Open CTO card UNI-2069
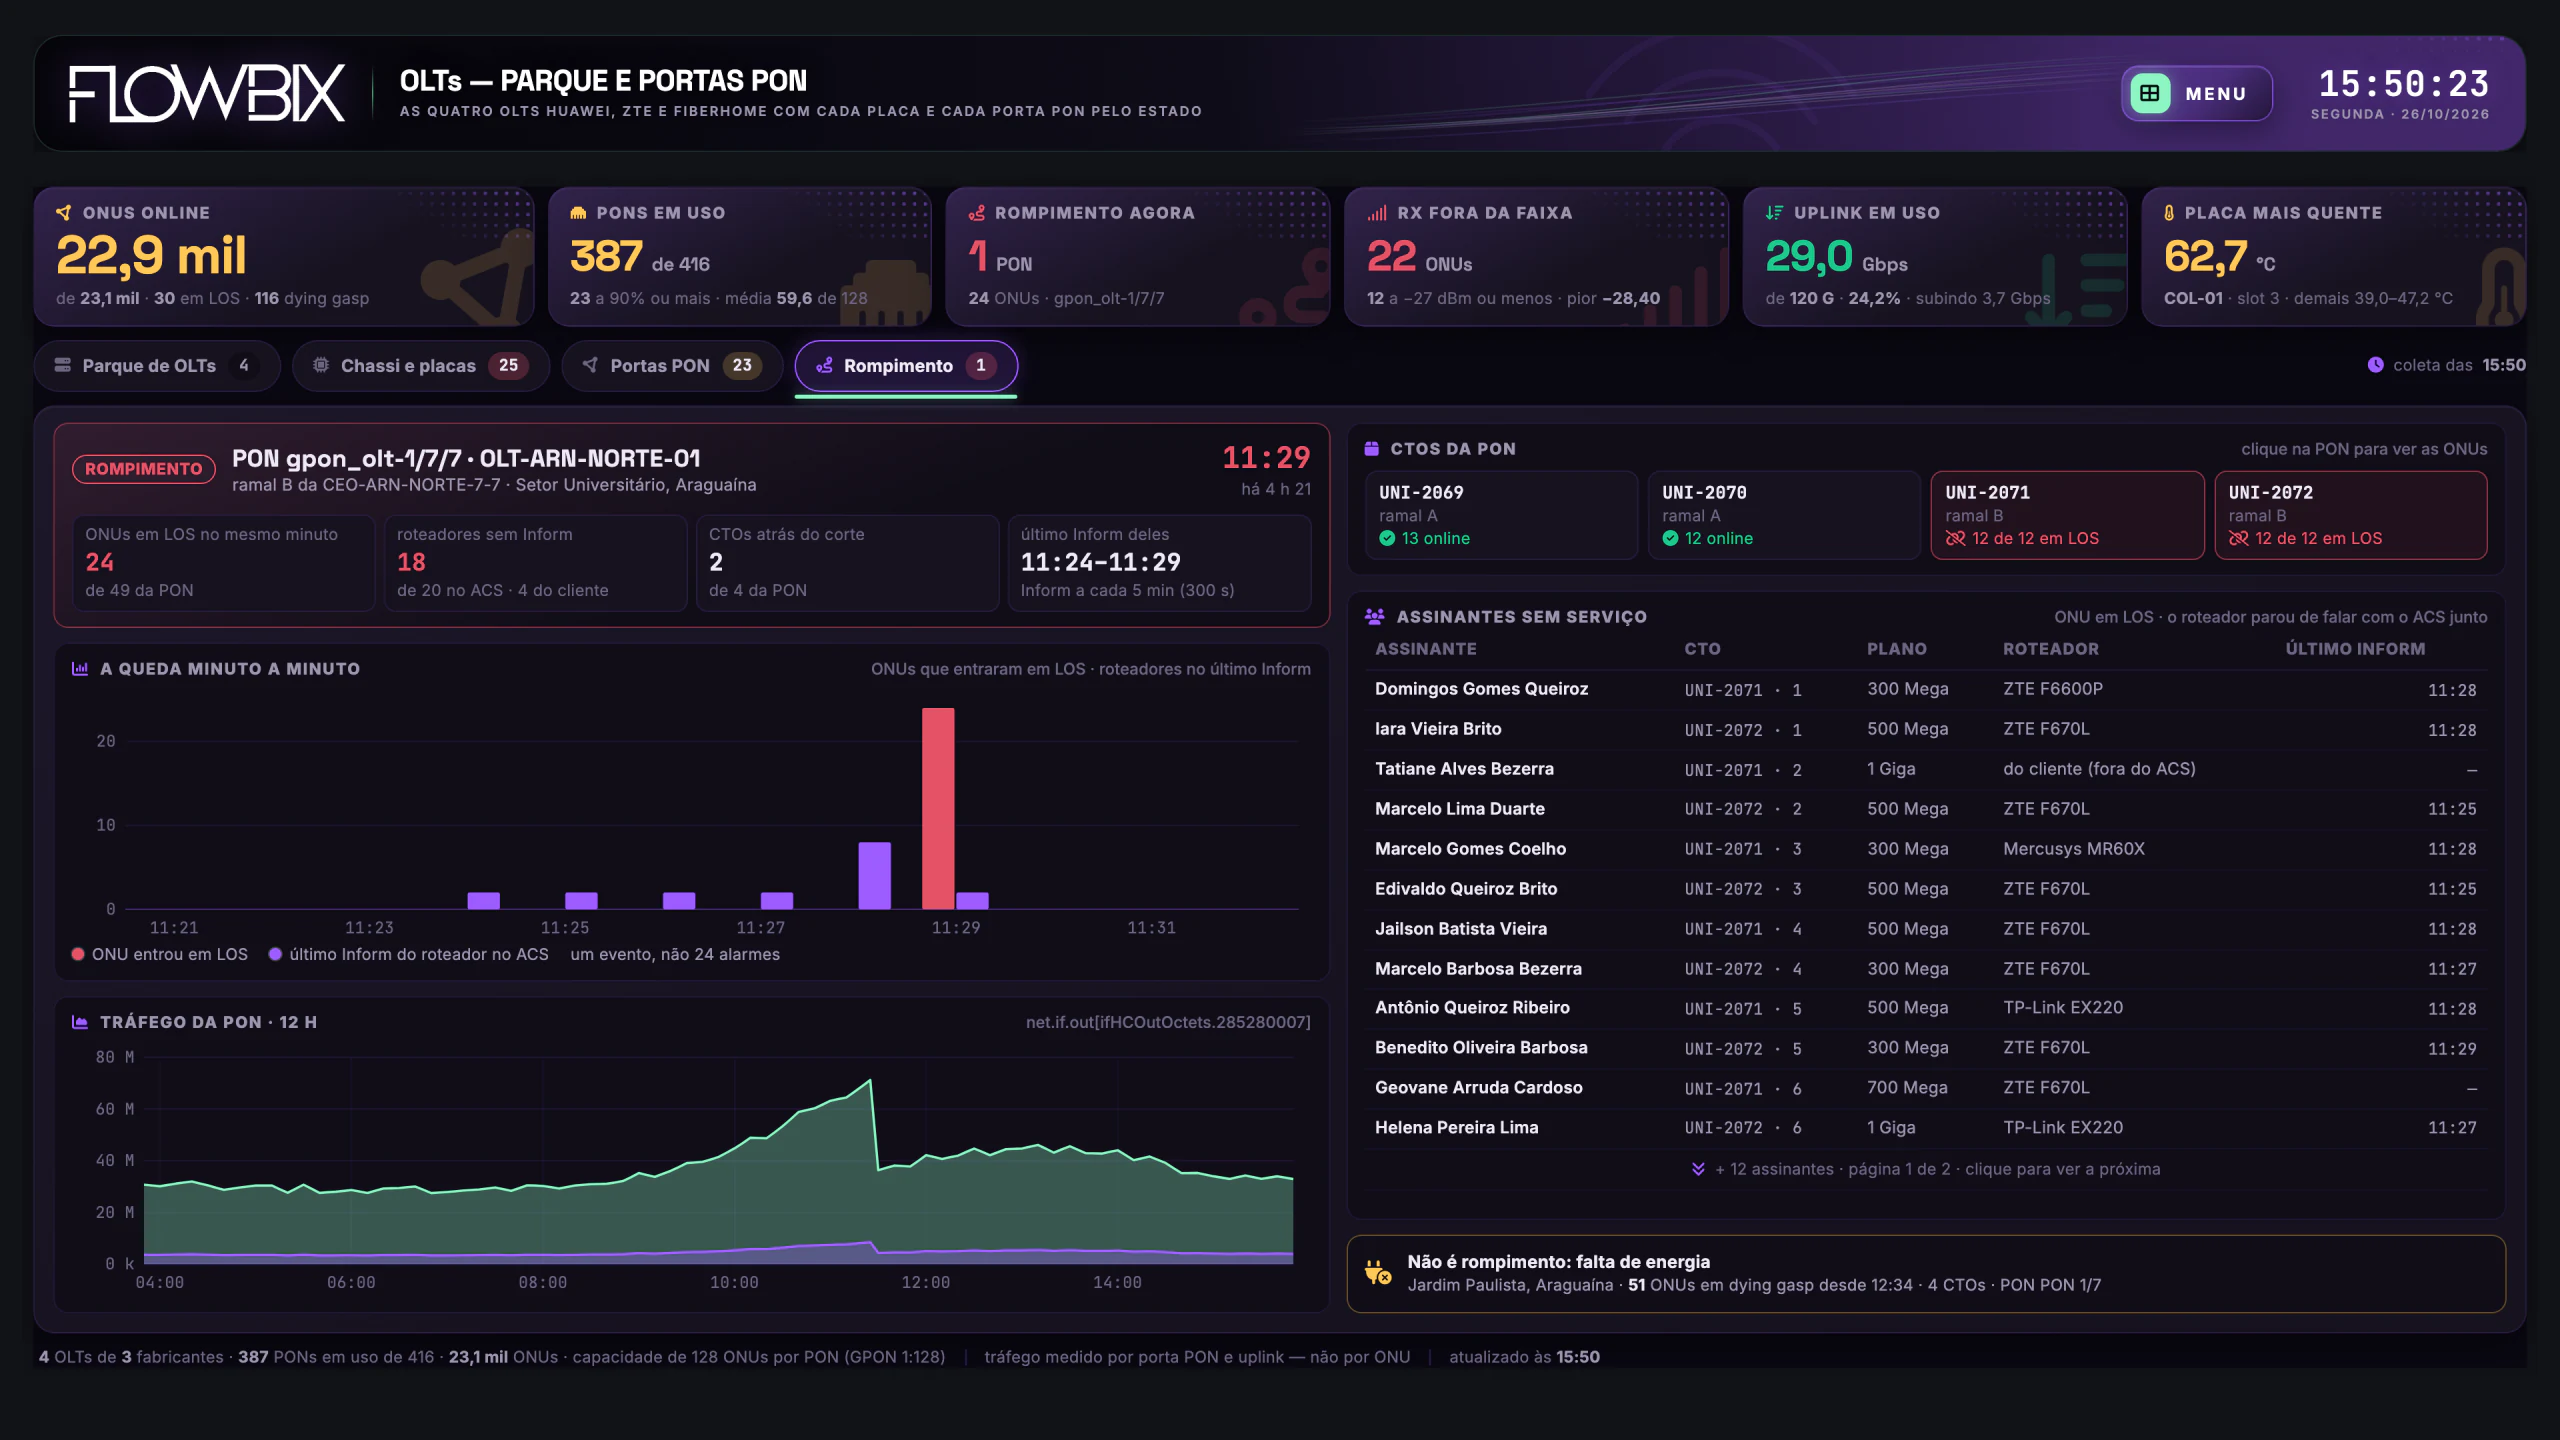Image resolution: width=2560 pixels, height=1440 pixels. (1501, 515)
